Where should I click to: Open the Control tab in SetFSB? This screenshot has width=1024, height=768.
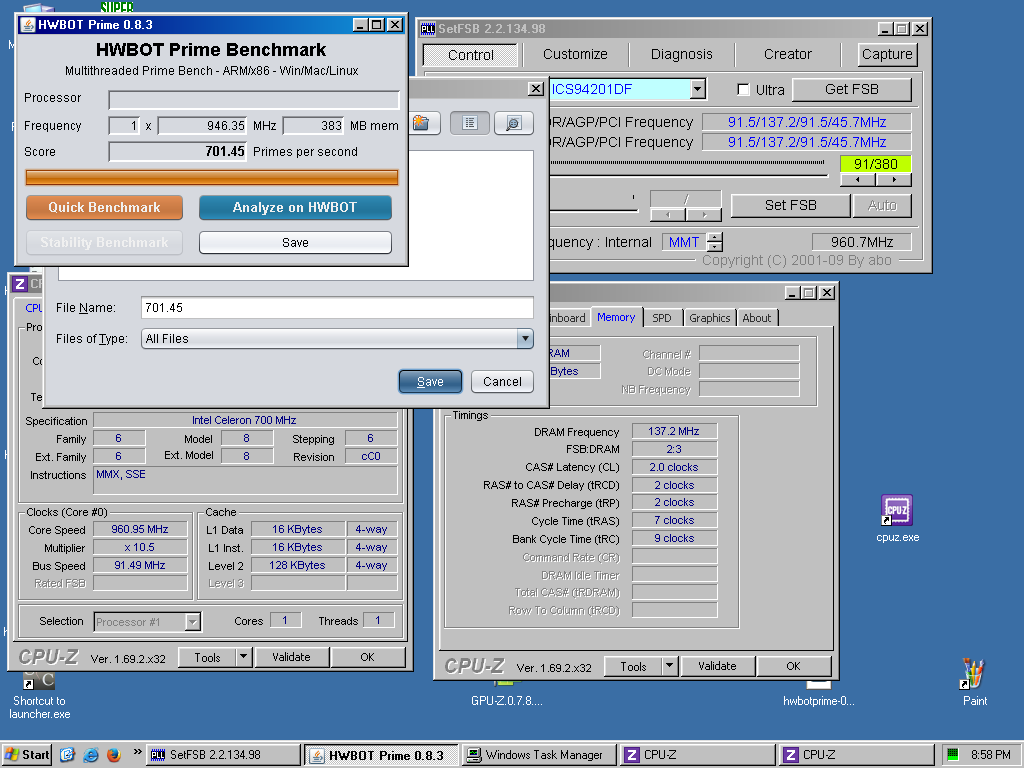tap(470, 55)
